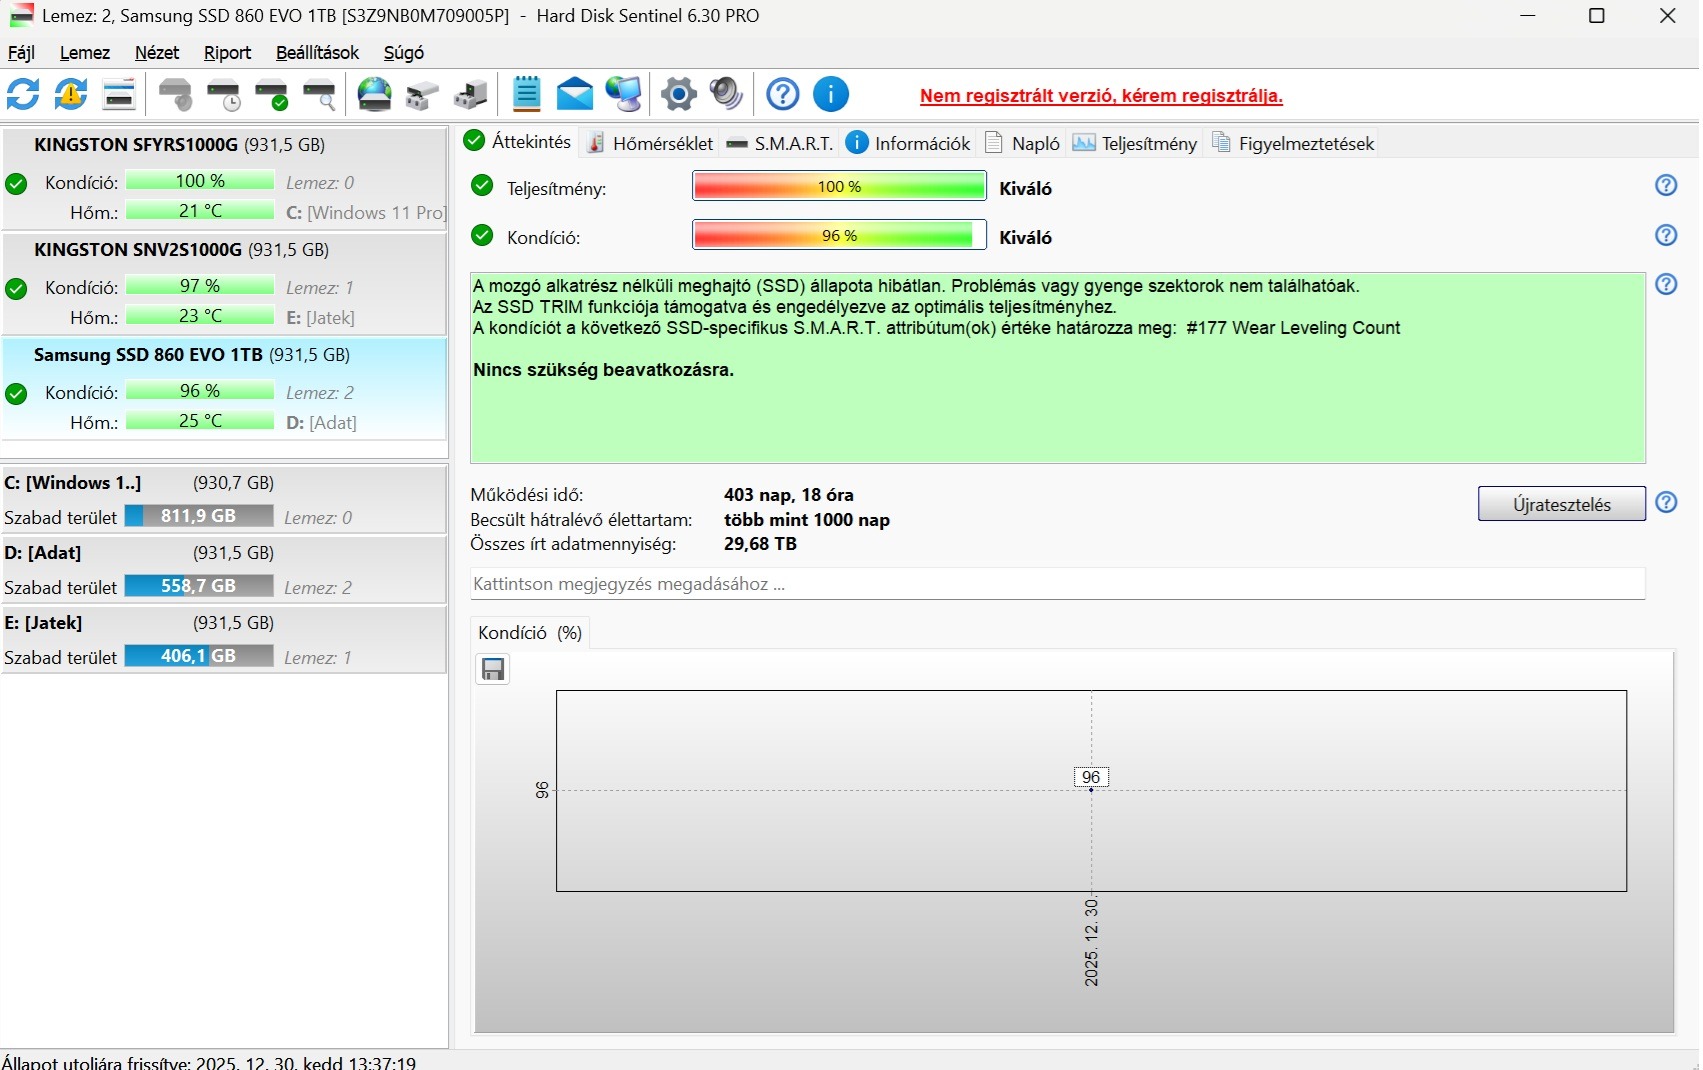Screen dimensions: 1703x1070
Task: Click the 96 data point label on chart
Action: click(1091, 777)
